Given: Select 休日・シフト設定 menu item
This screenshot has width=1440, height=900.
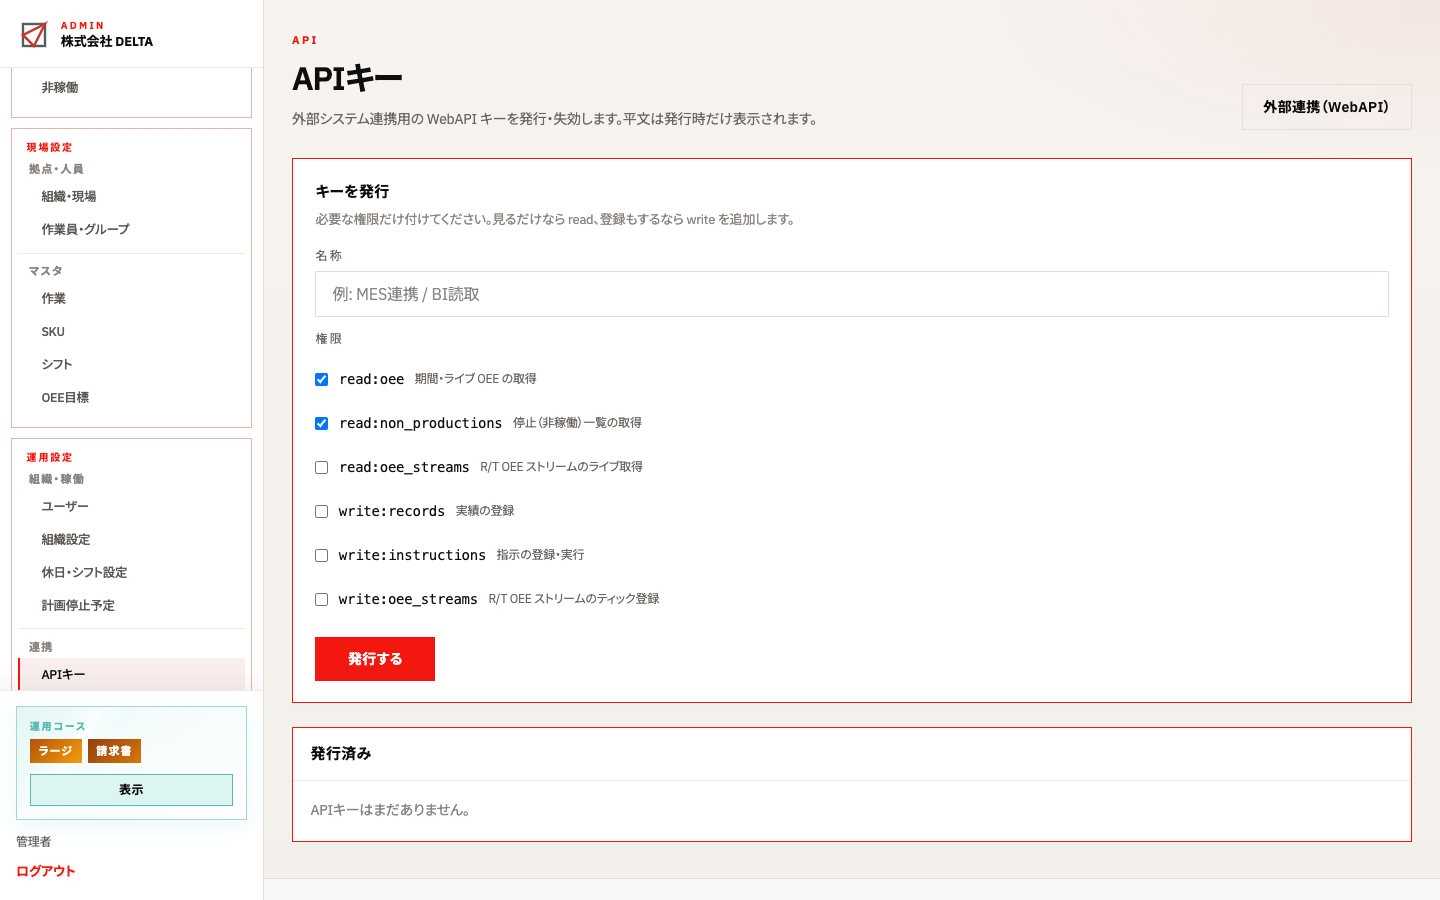Looking at the screenshot, I should coord(131,573).
